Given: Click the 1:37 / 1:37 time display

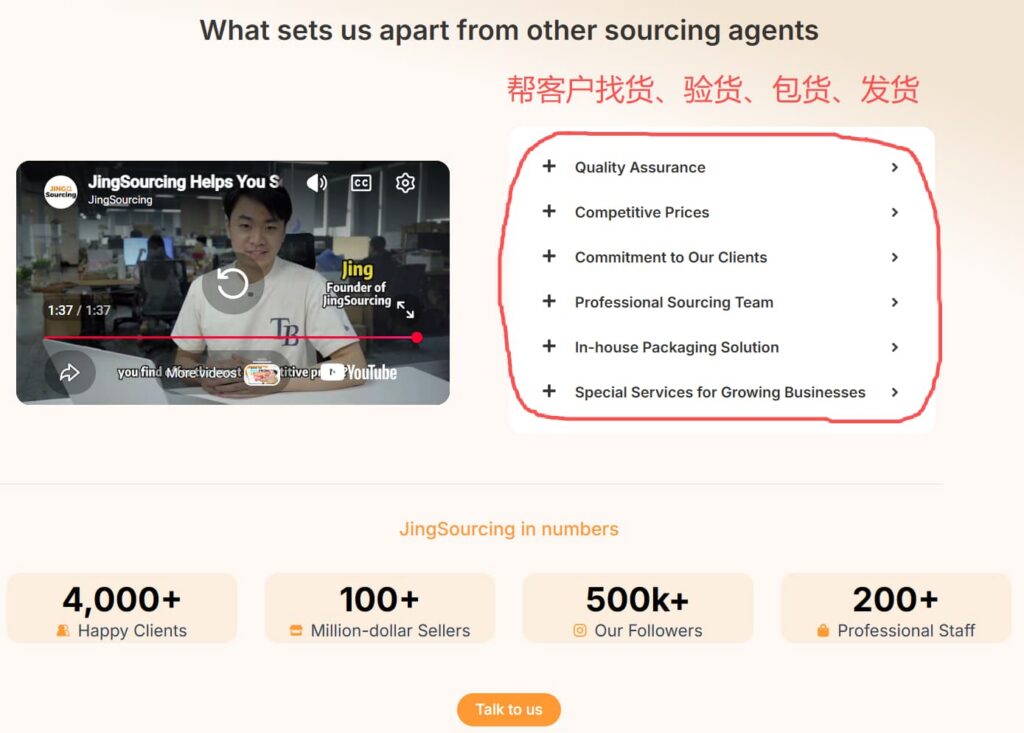Looking at the screenshot, I should (79, 310).
